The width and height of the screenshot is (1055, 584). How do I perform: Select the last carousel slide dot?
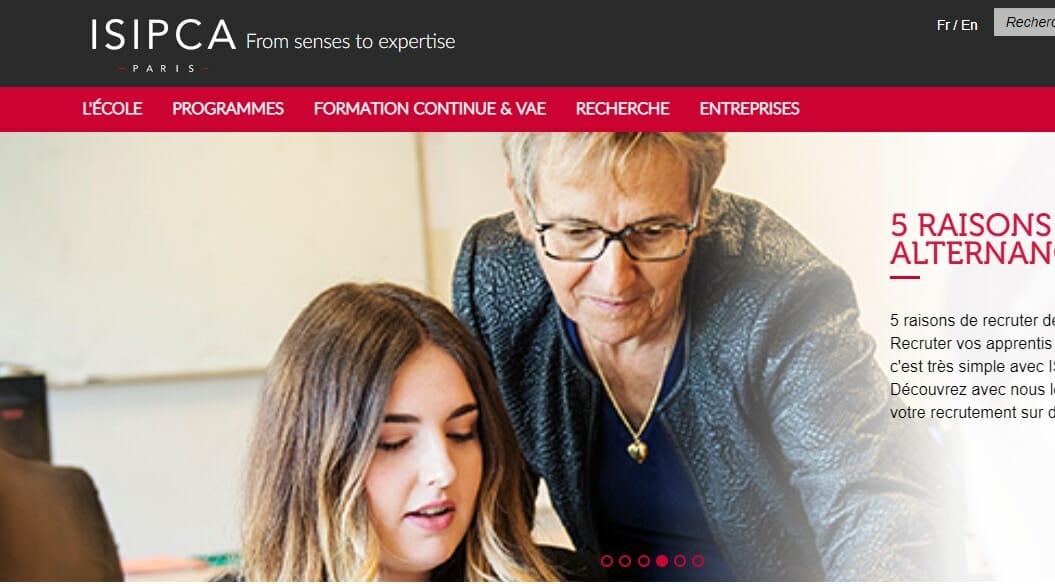[x=698, y=560]
